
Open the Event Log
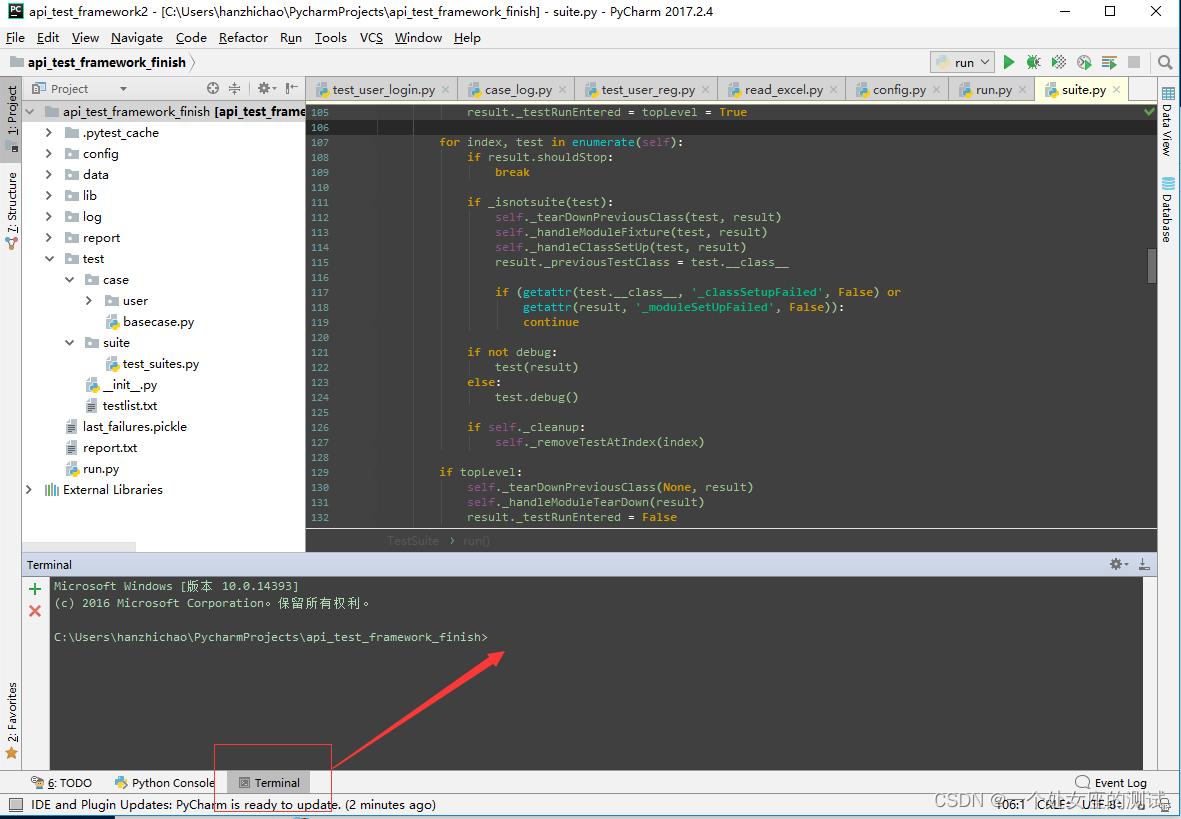[x=1111, y=783]
